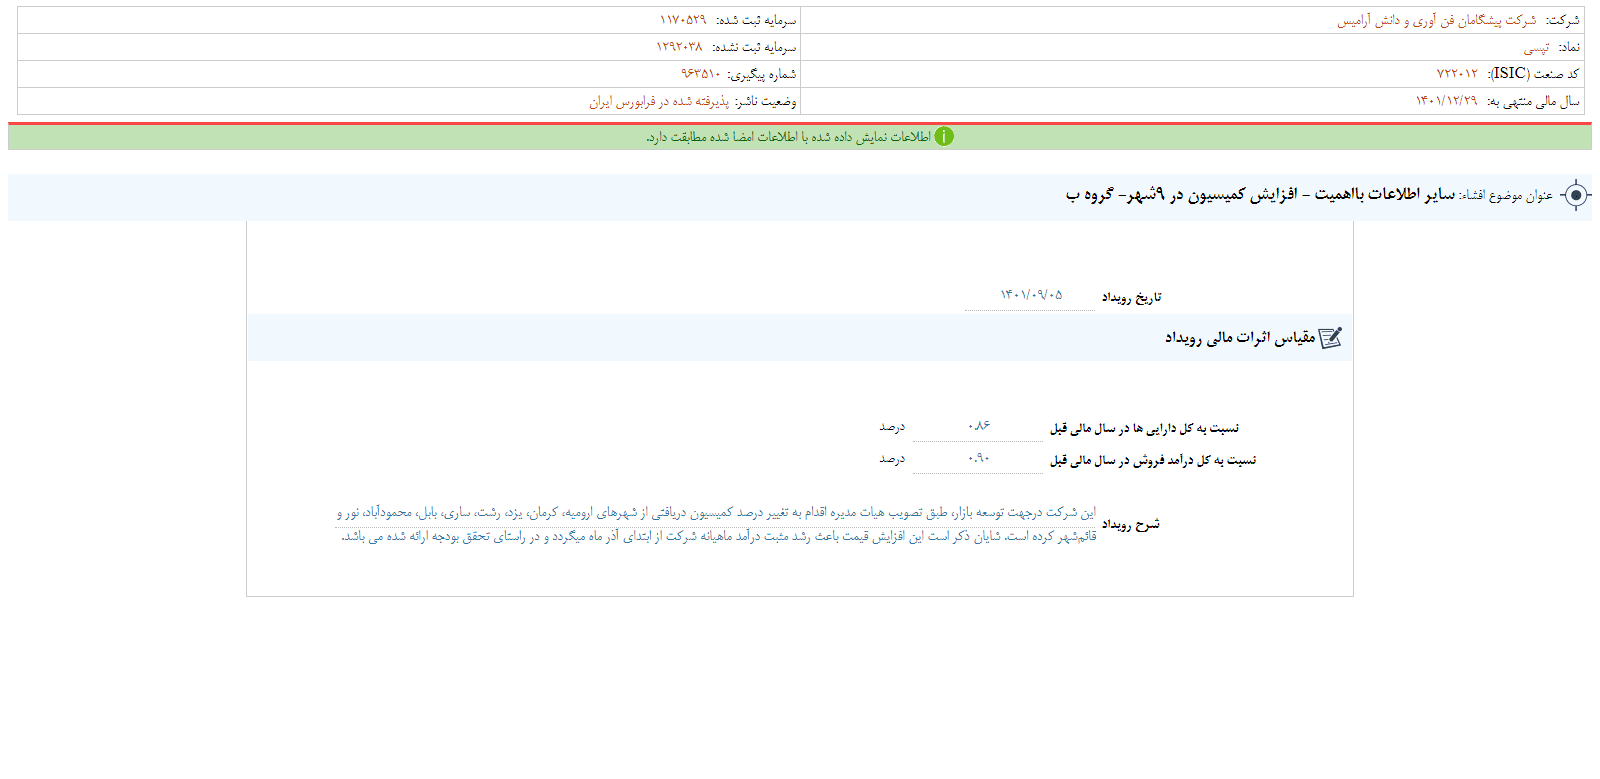Click the unregistered capital value ۱۲۹۲۰۳۸

click(679, 47)
